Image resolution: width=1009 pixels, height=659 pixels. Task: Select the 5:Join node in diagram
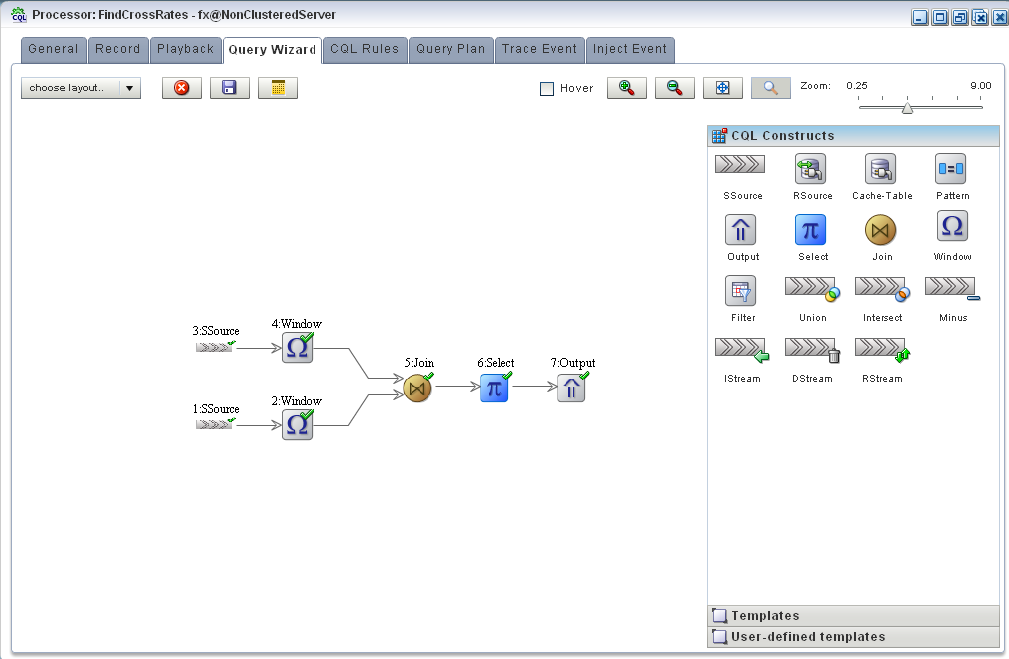click(x=418, y=388)
